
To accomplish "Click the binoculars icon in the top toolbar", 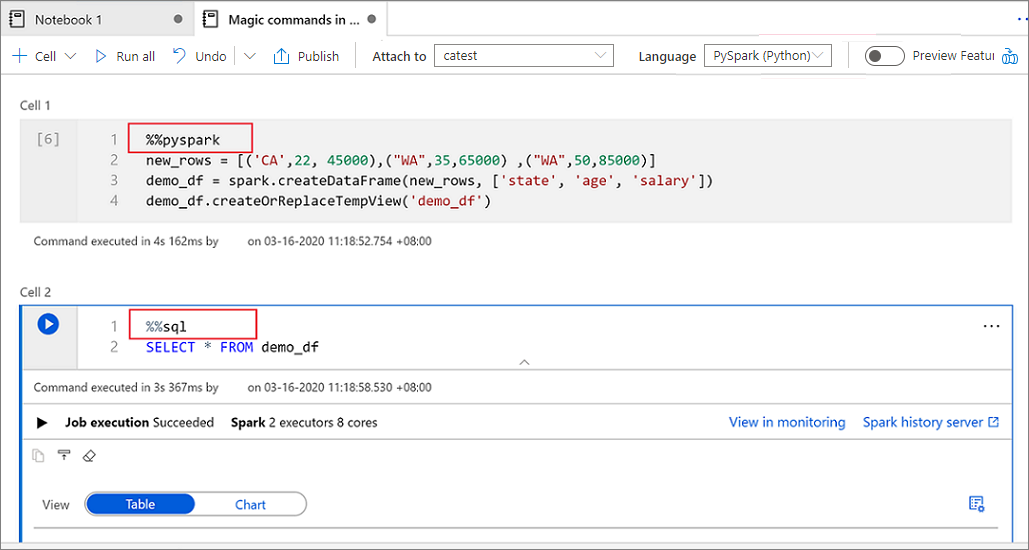I will [1010, 56].
